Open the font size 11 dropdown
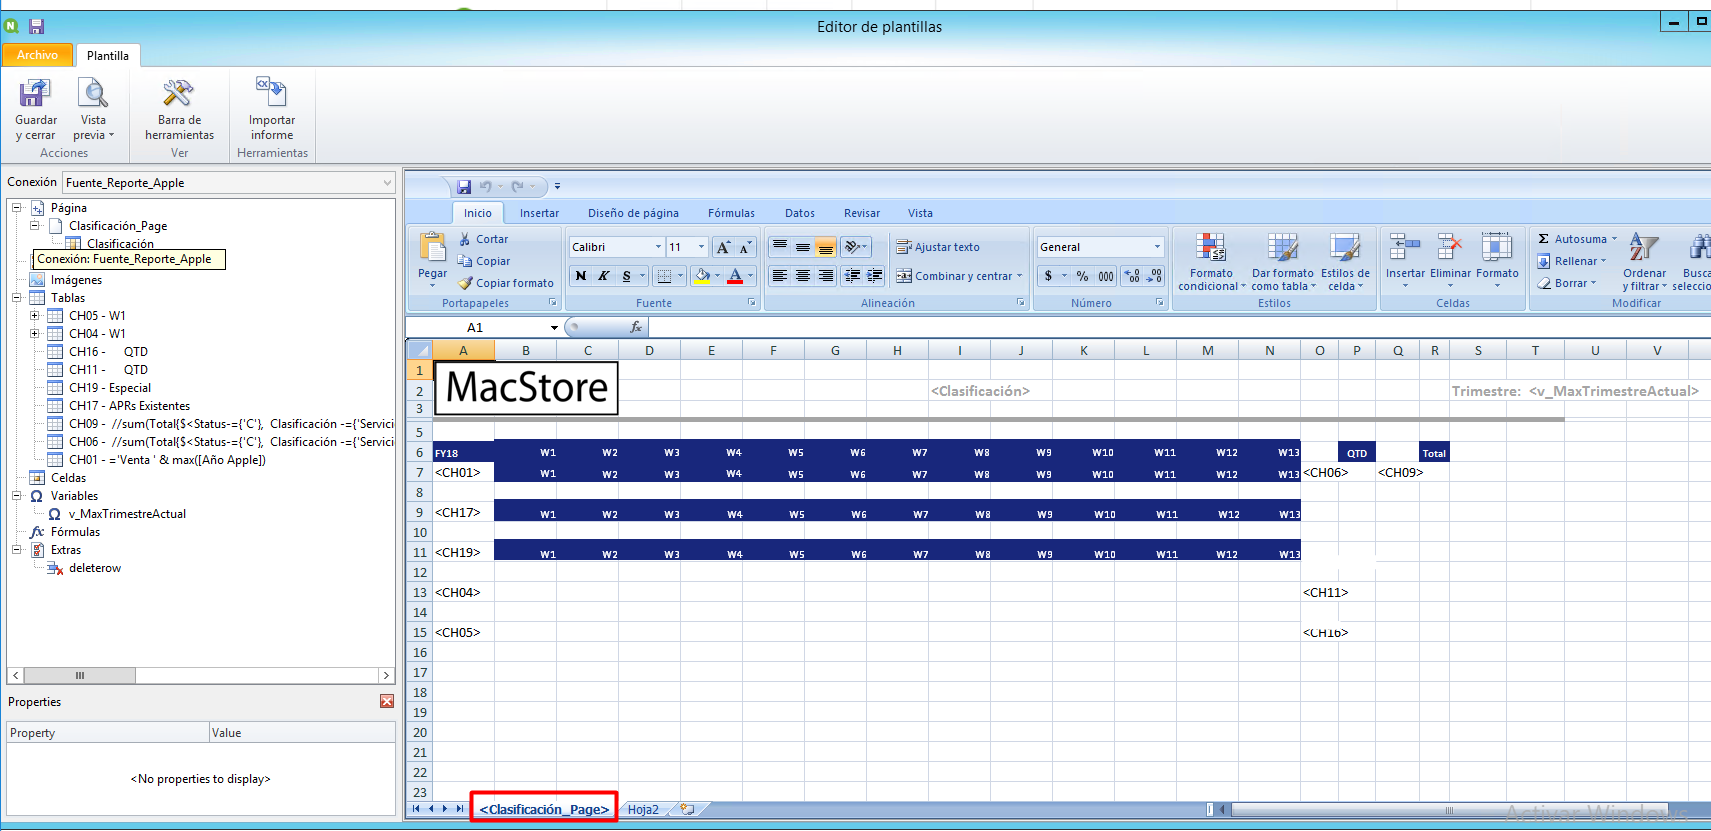This screenshot has width=1711, height=831. point(701,247)
